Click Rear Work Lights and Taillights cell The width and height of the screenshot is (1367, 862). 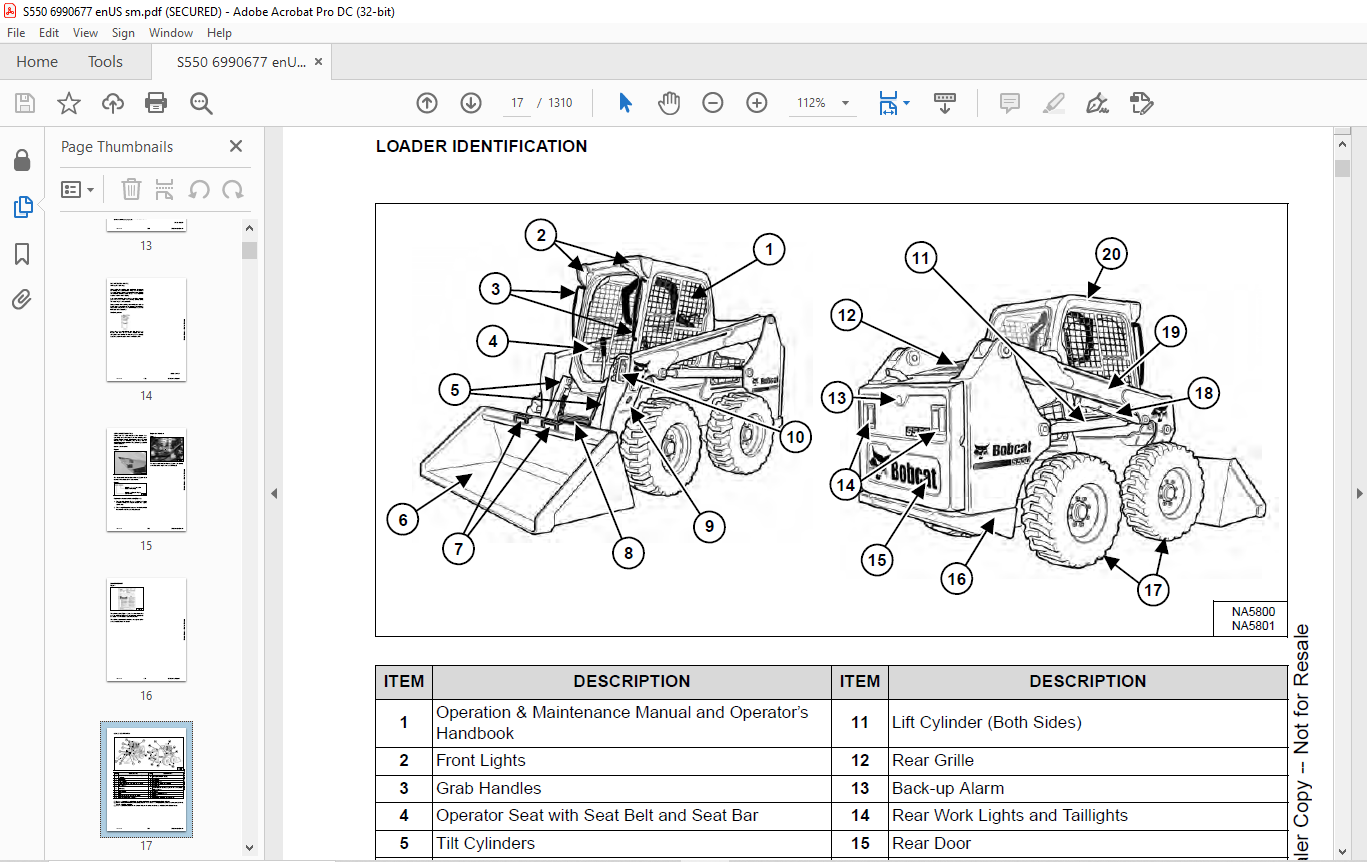[1088, 815]
